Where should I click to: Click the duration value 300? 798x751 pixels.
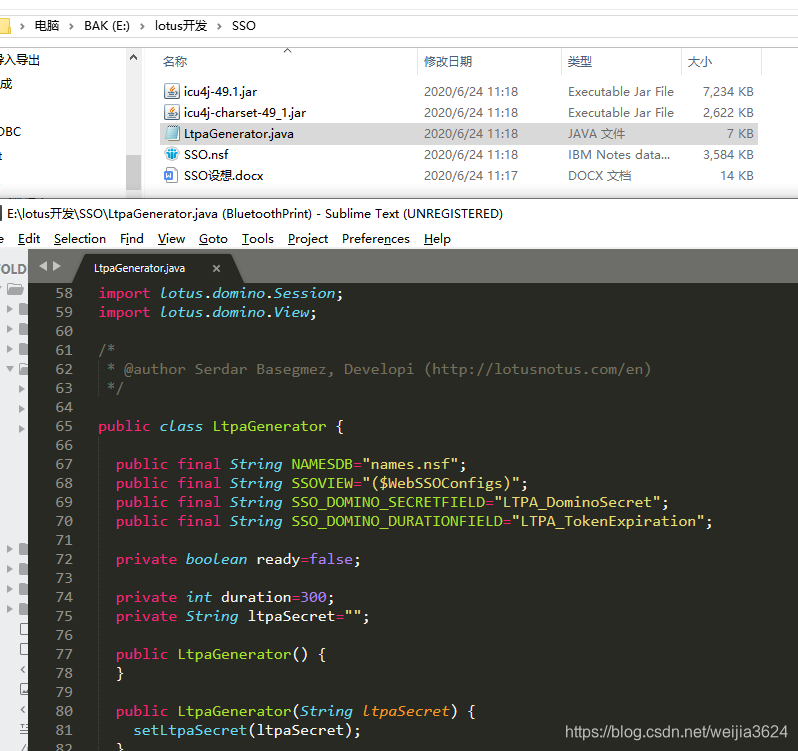pos(314,597)
